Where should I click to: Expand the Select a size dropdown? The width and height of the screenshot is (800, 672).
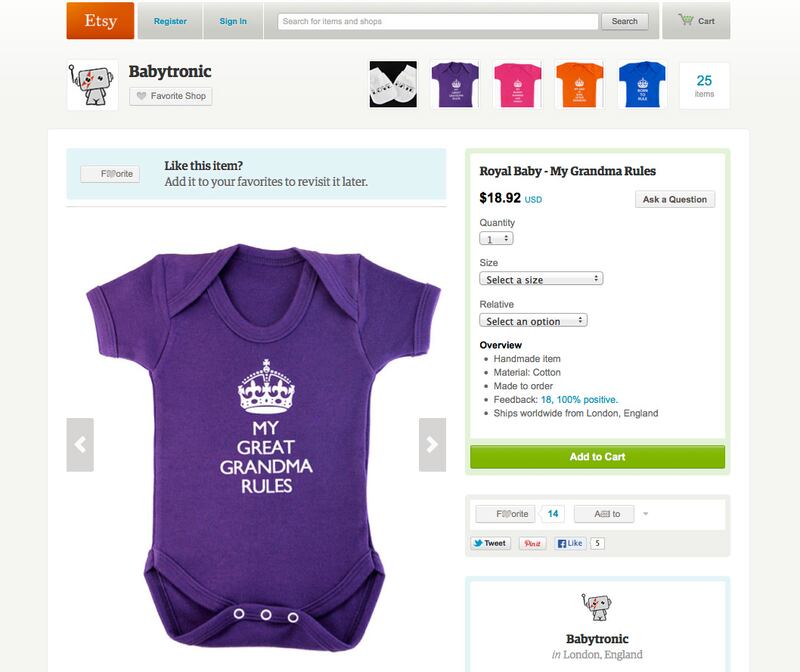point(541,279)
